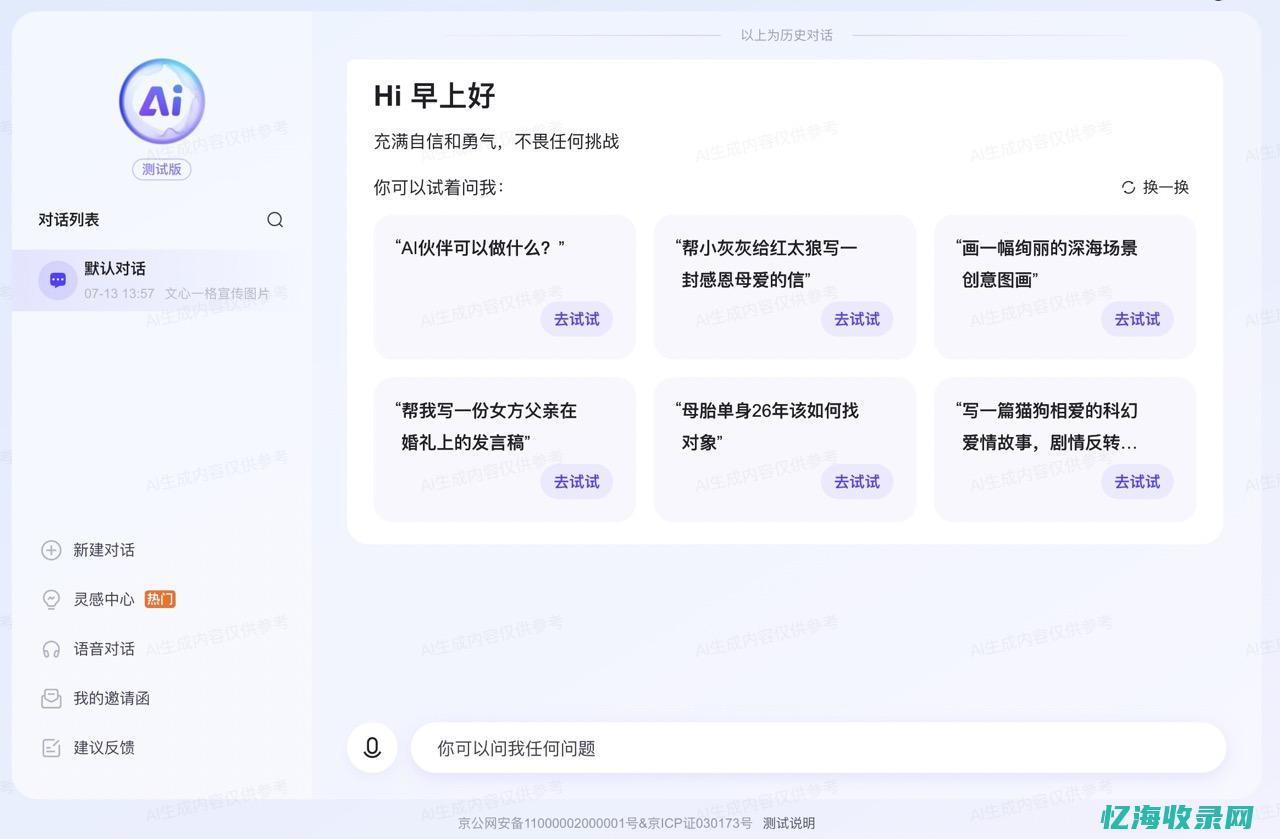The image size is (1280, 839).
Task: Click the 文心一格宣传图片 preview text
Action: (218, 293)
